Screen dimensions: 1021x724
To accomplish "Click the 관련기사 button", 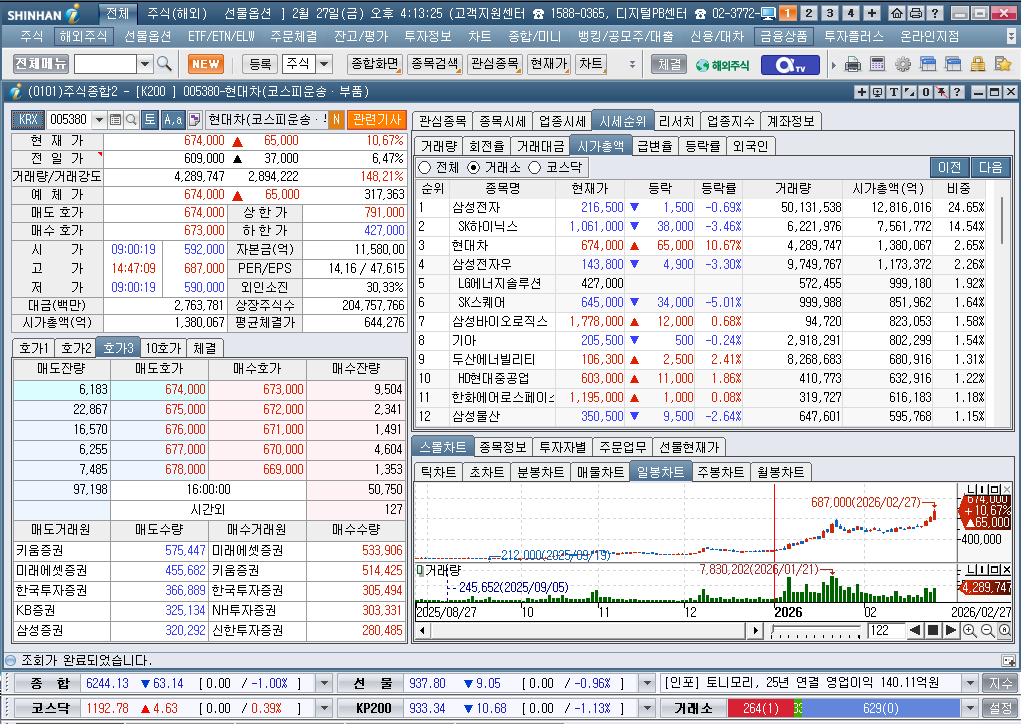I will (x=376, y=119).
